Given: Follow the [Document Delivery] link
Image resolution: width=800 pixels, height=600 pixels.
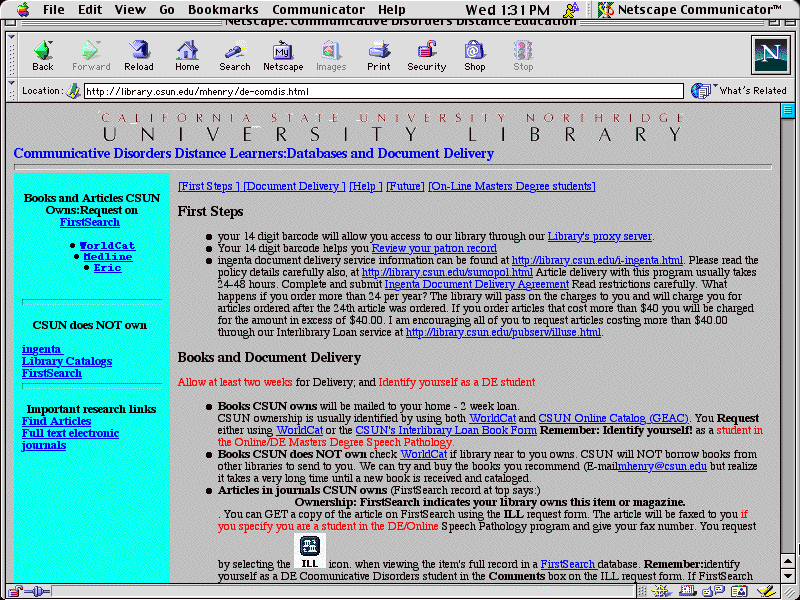Looking at the screenshot, I should [x=294, y=186].
